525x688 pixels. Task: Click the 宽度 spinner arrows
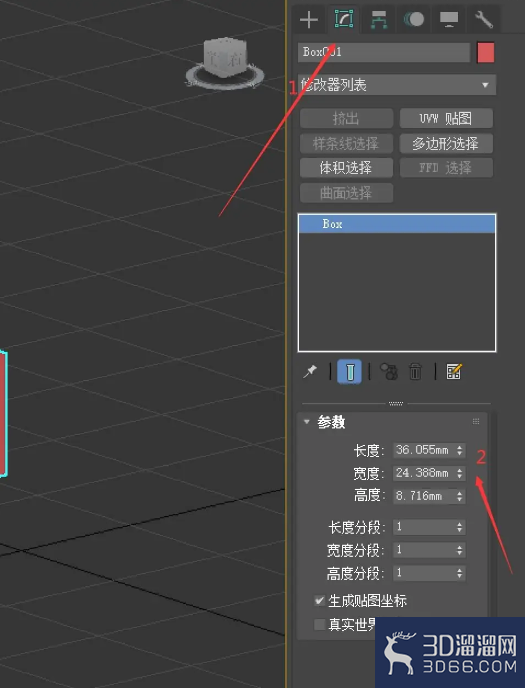[x=460, y=473]
